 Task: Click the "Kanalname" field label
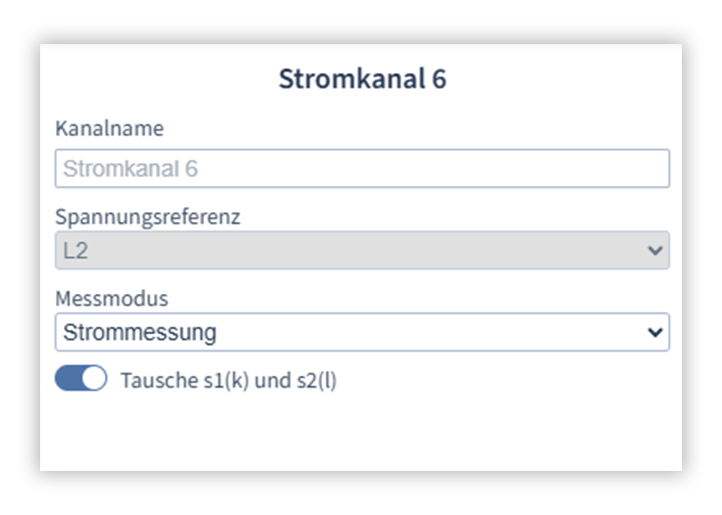pyautogui.click(x=110, y=128)
